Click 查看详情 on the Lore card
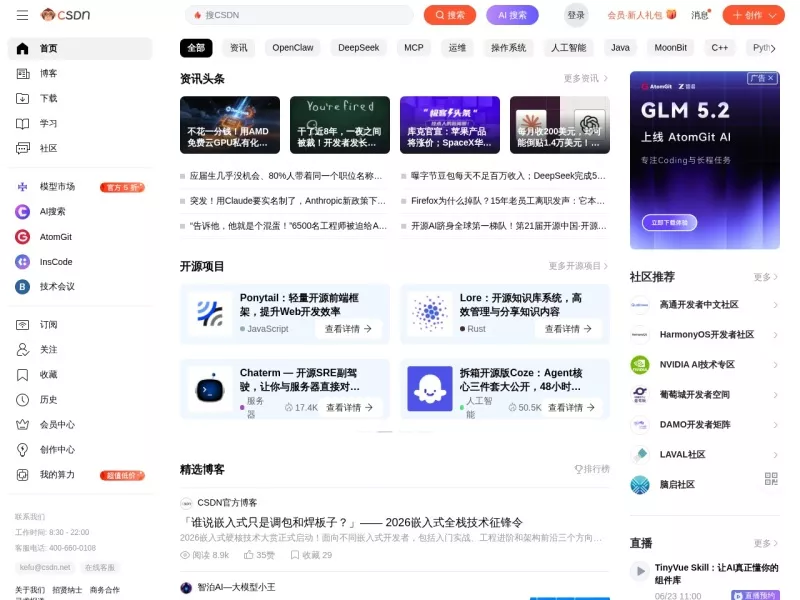Screen dimensions: 800x600 [x=568, y=329]
